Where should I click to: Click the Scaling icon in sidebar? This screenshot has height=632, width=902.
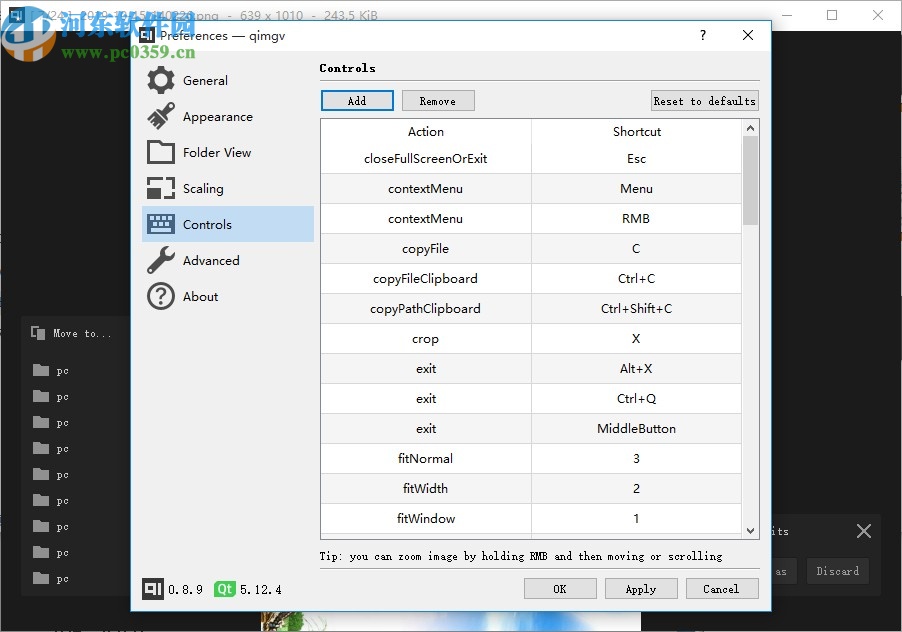point(160,188)
